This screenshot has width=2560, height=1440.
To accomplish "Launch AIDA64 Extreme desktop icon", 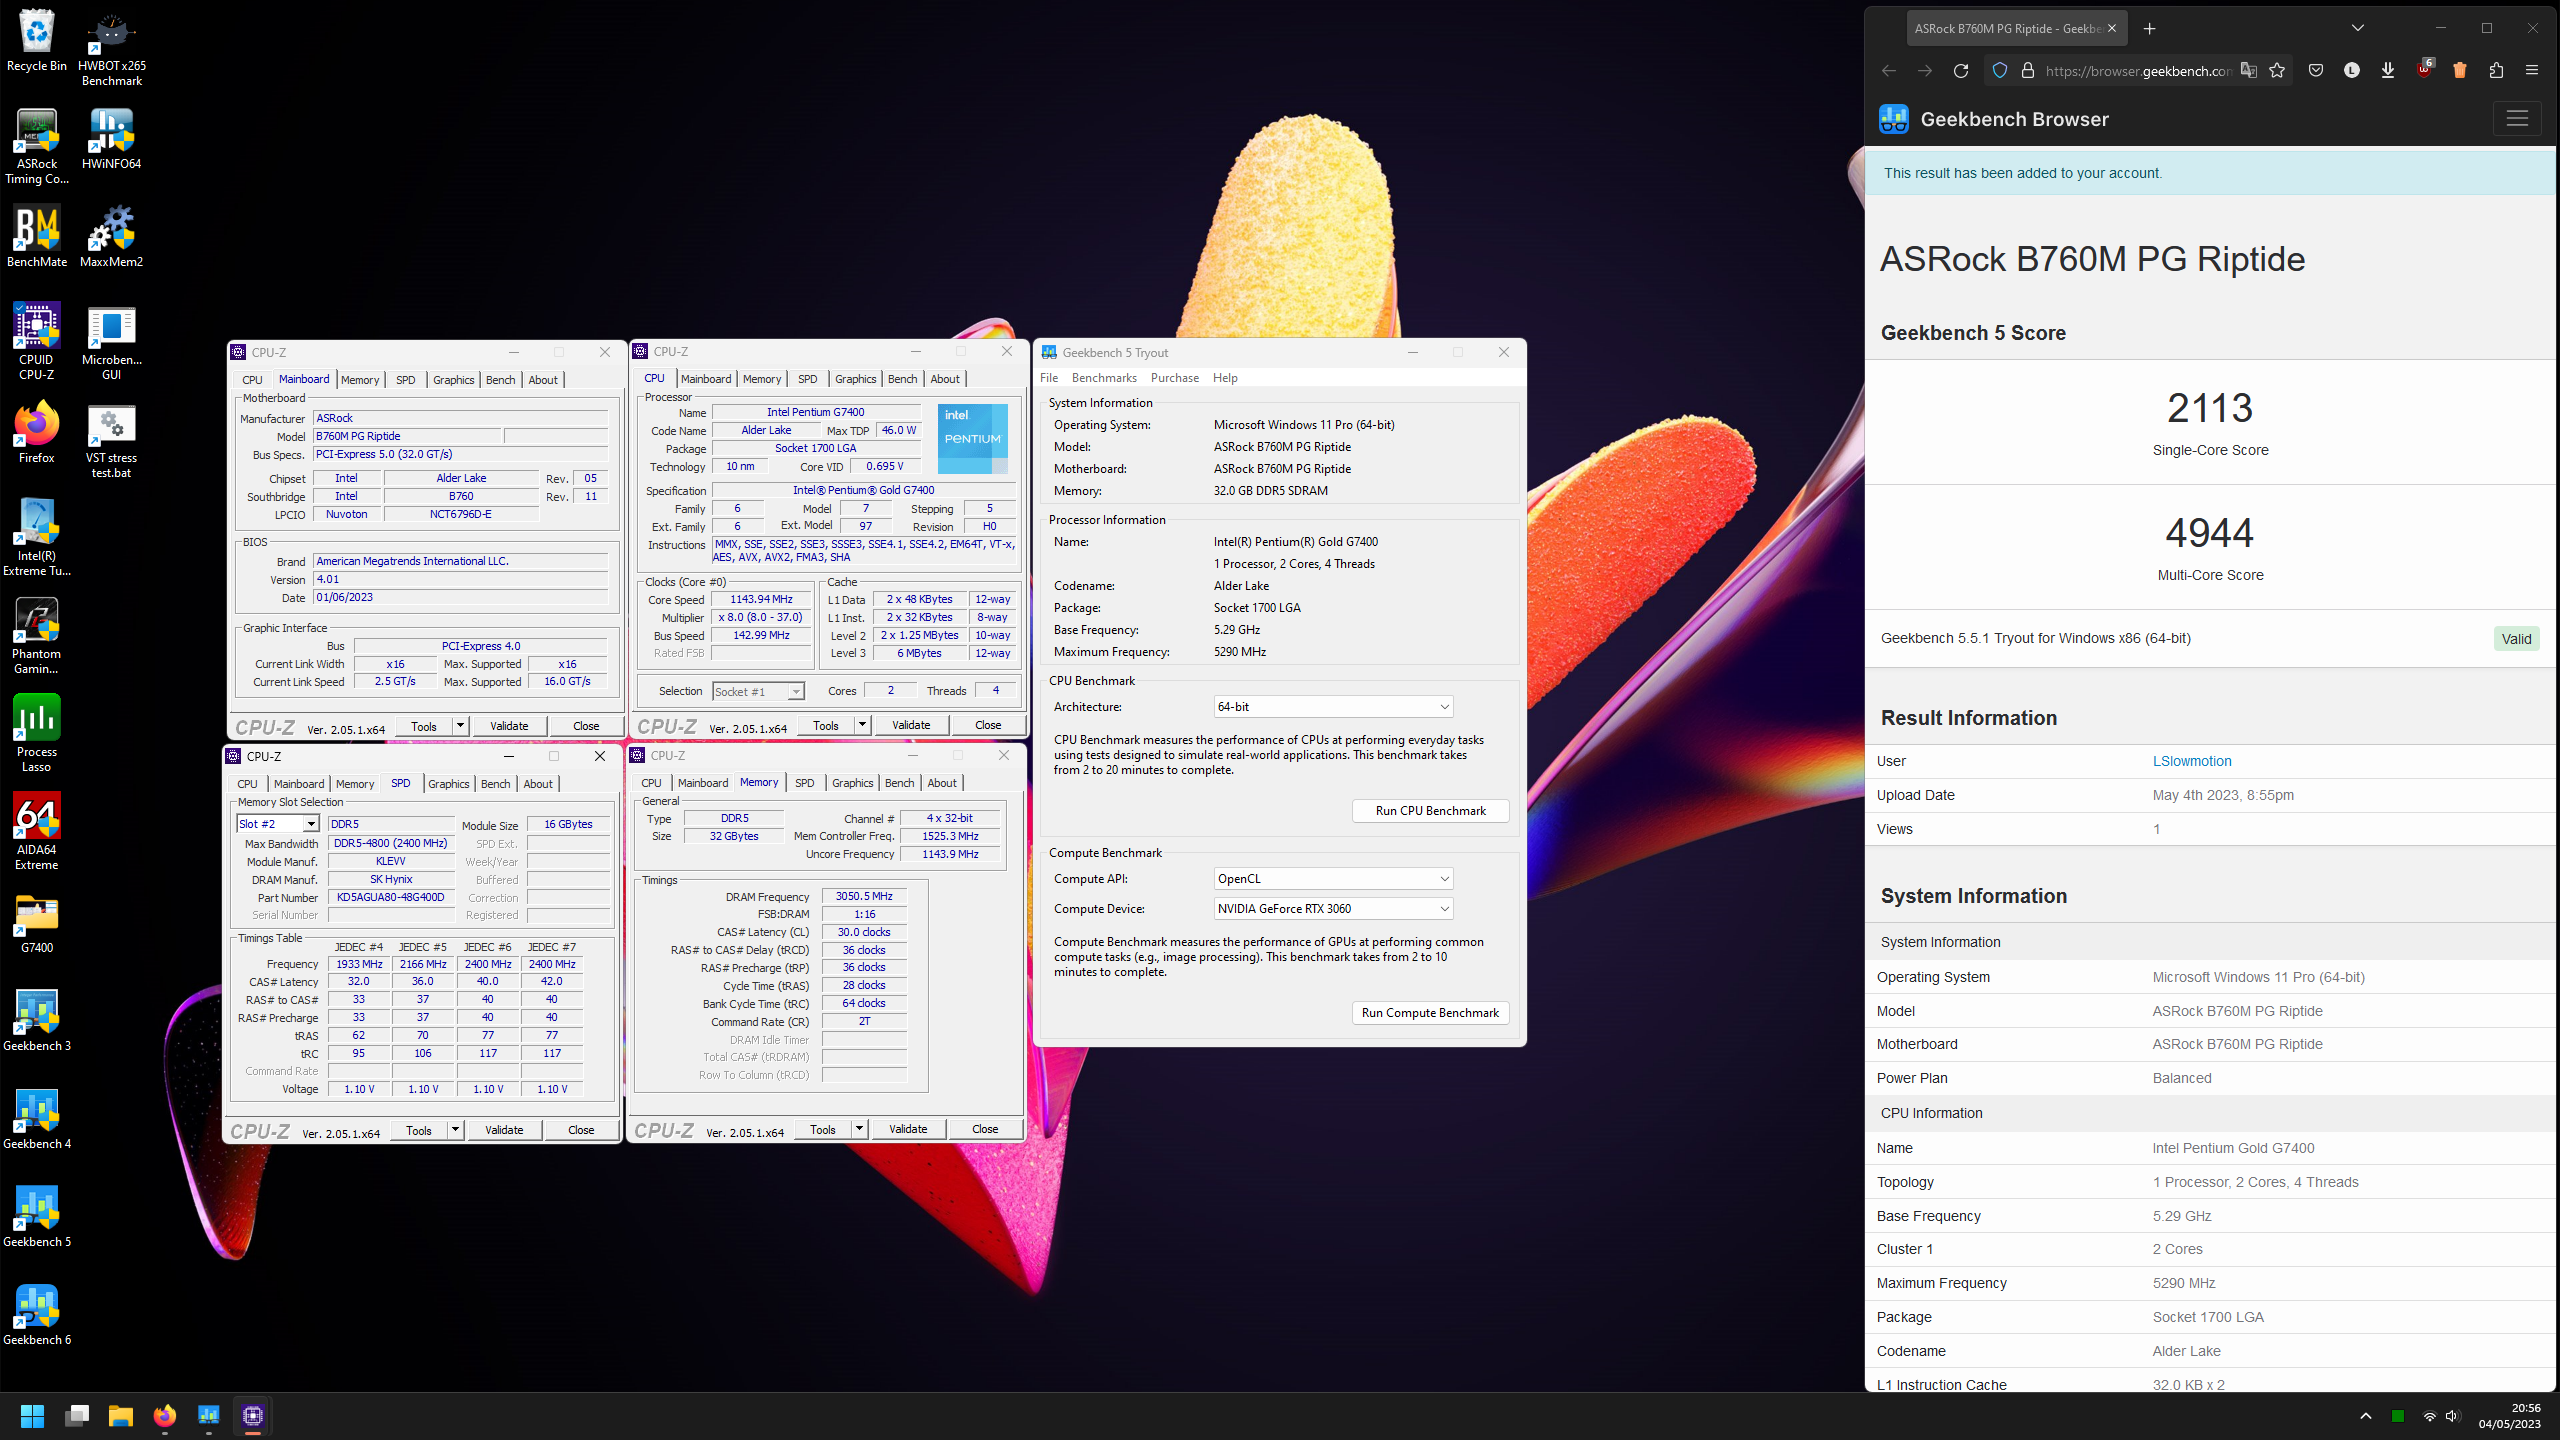I will [x=37, y=832].
